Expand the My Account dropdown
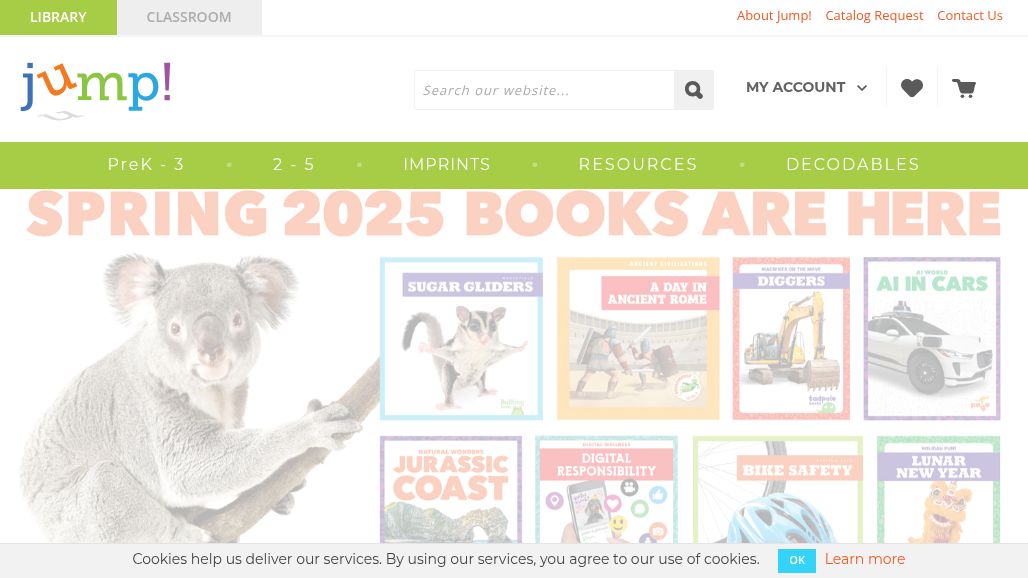The height and width of the screenshot is (578, 1028). coord(806,87)
